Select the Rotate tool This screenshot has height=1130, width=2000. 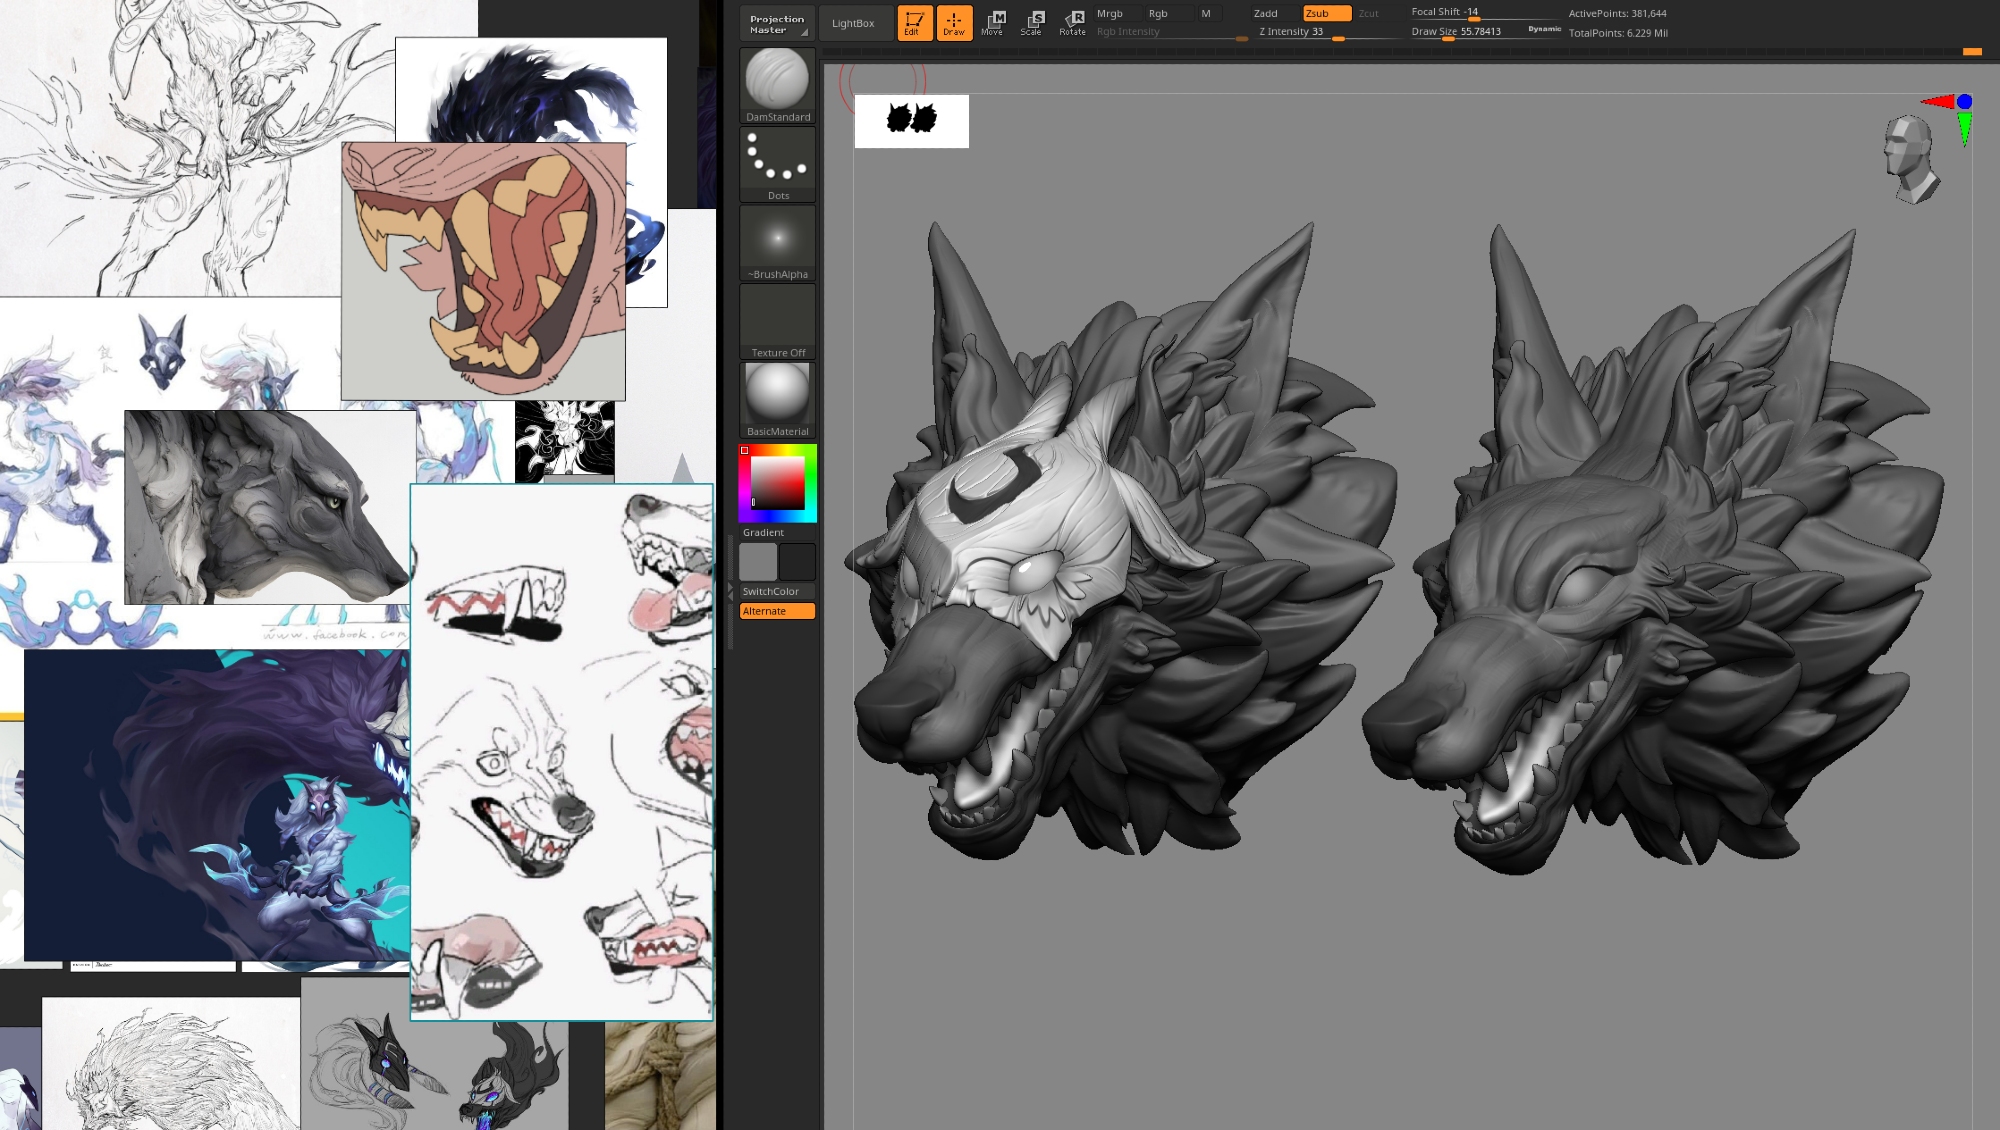coord(1073,23)
